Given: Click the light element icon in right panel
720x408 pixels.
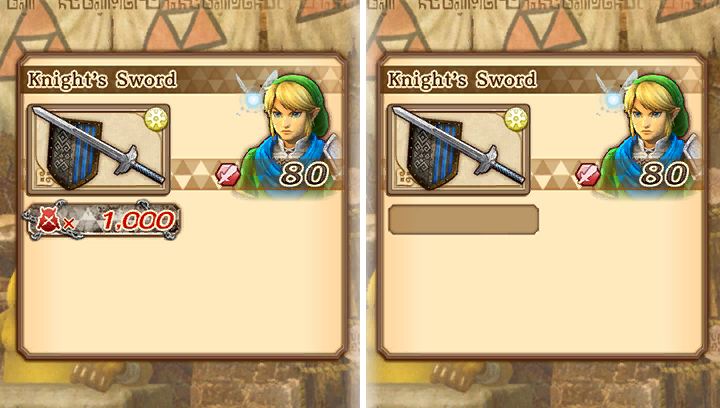Looking at the screenshot, I should coord(516,119).
